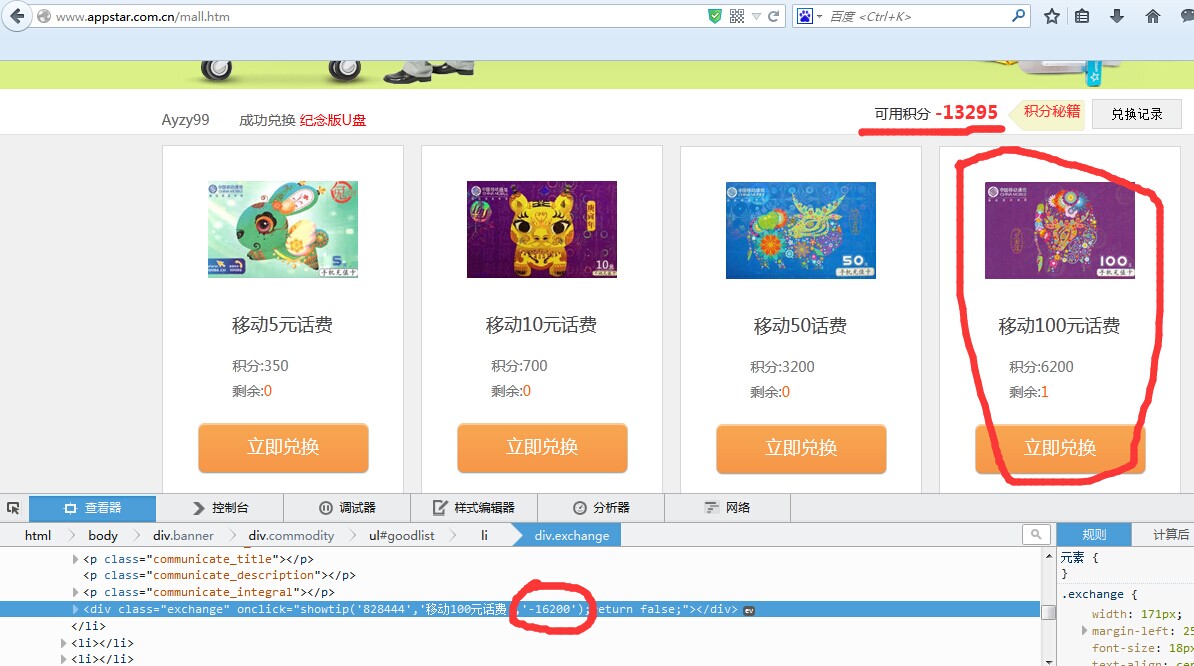Click 积分:6200 text

[x=1041, y=367]
